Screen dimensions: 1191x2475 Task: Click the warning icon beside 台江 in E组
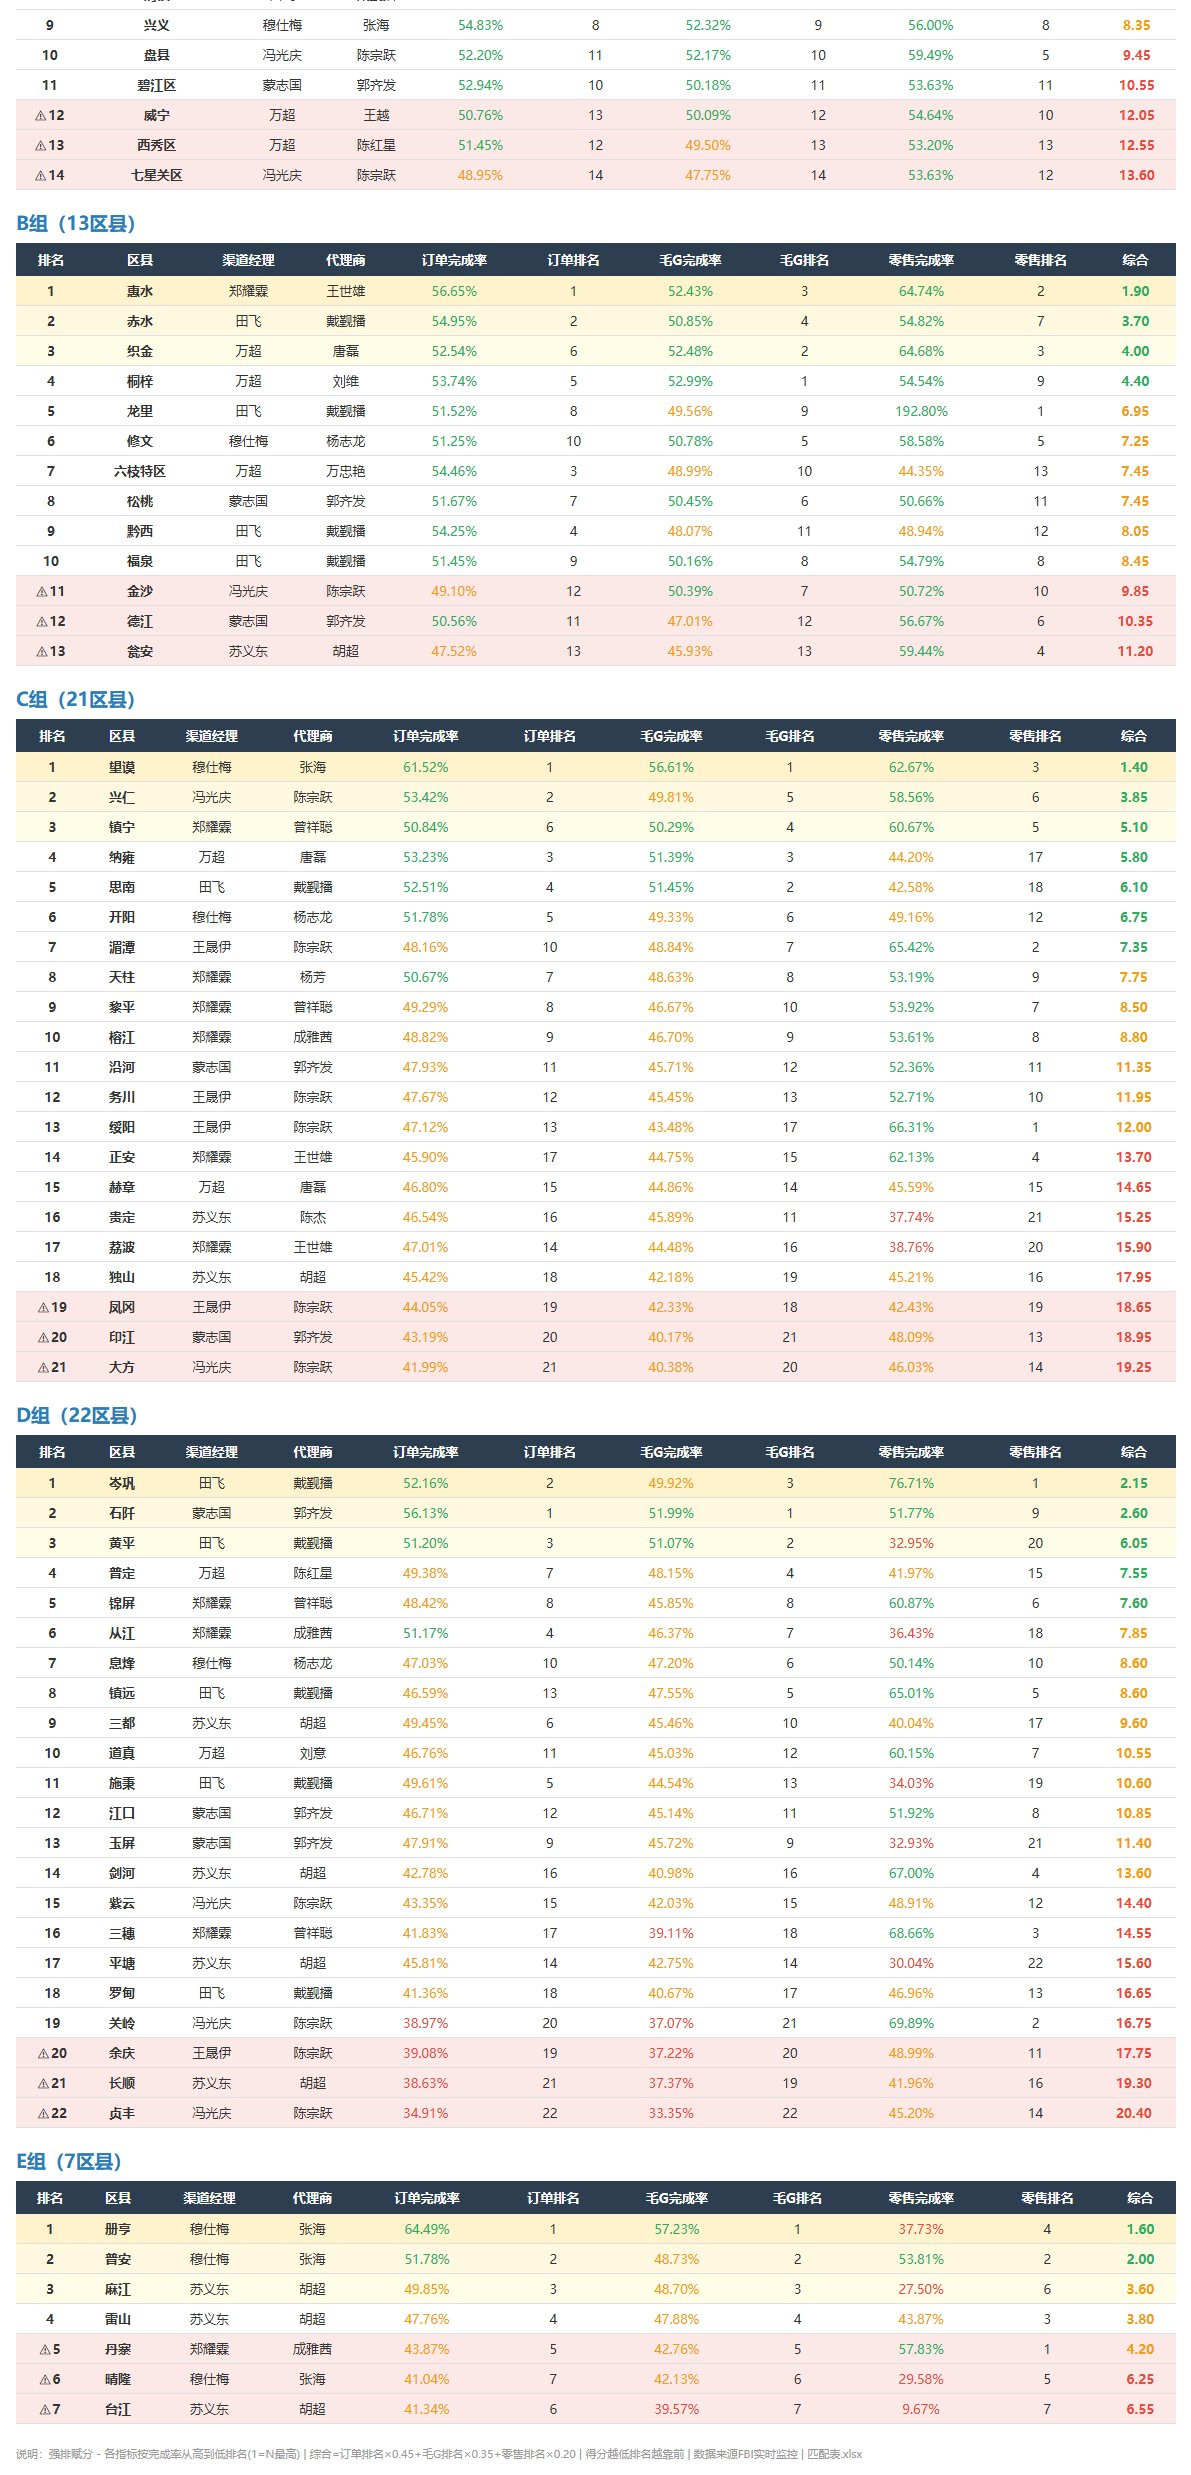click(44, 2410)
